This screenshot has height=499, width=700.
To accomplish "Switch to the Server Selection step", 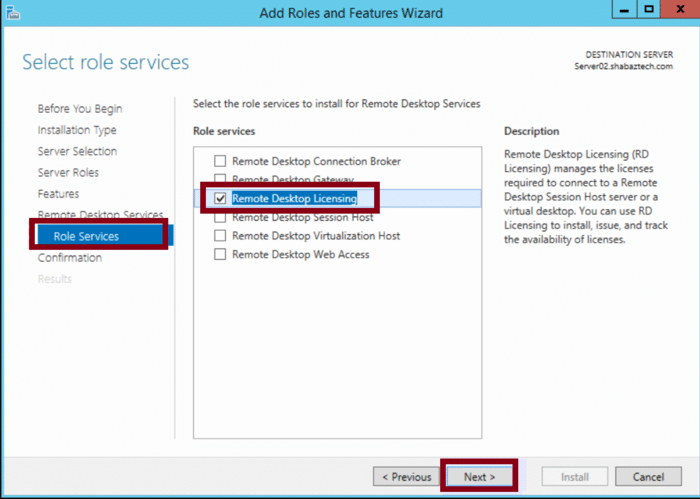I will point(77,151).
